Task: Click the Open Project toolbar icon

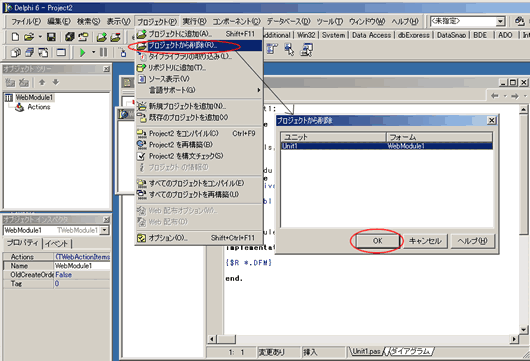Action: click(x=83, y=37)
